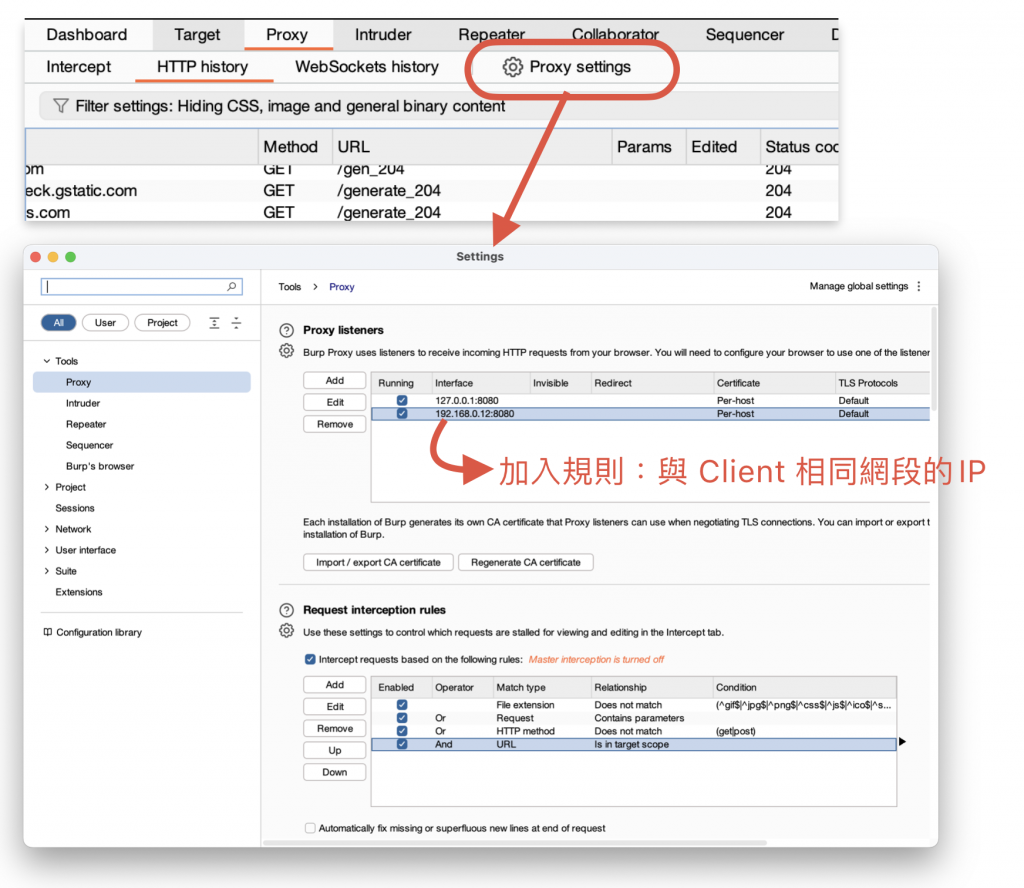
Task: Expand the Suite tree node
Action: pyautogui.click(x=47, y=571)
